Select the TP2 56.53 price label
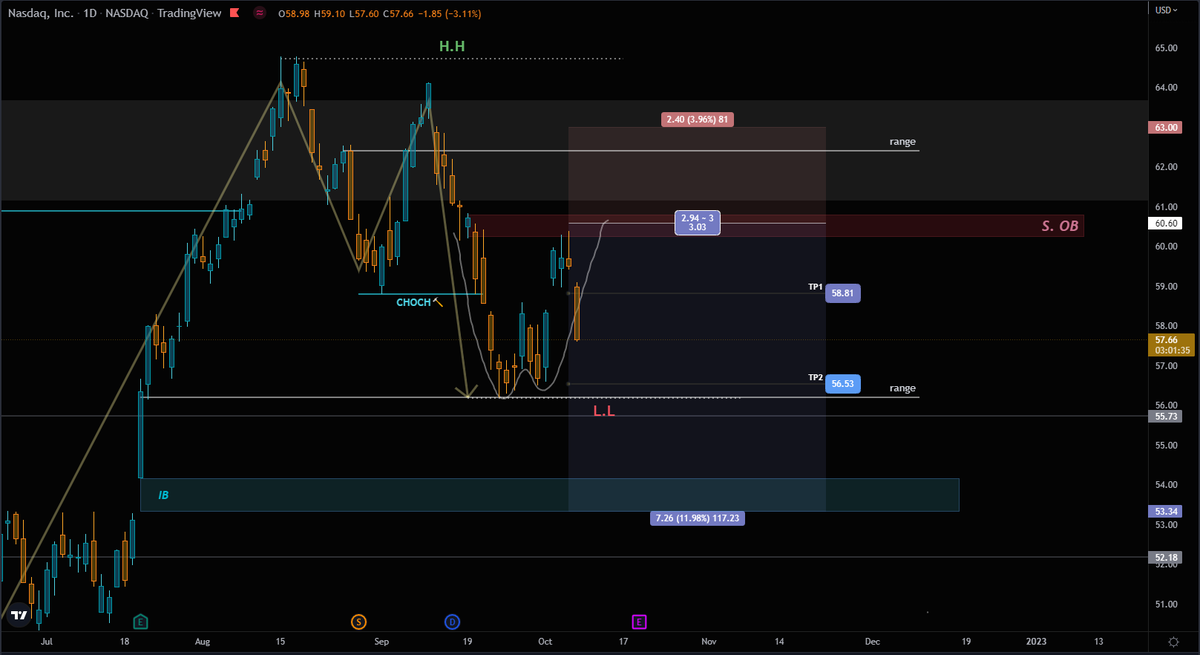 coord(844,384)
